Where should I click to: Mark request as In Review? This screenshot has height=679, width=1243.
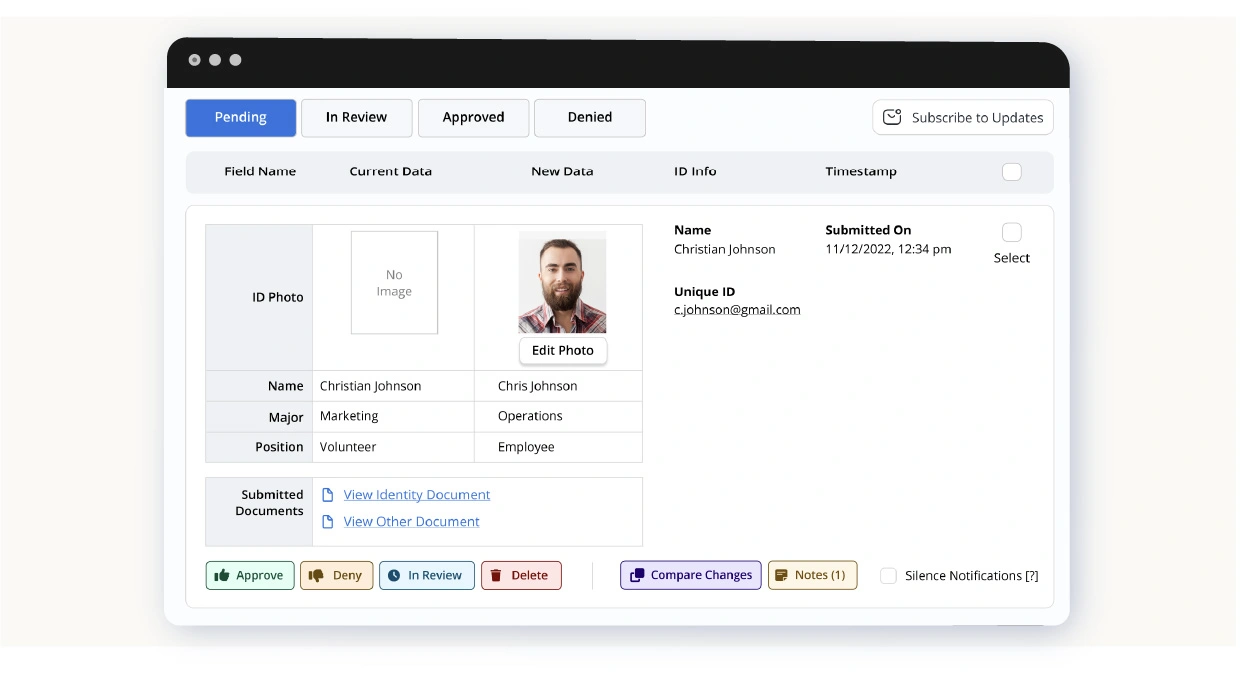coord(427,575)
